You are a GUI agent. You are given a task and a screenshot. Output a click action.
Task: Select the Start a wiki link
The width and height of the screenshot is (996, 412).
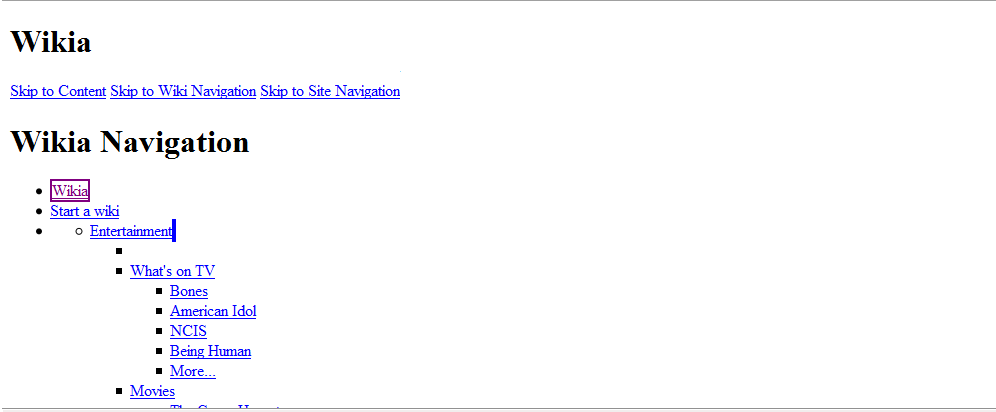84,211
